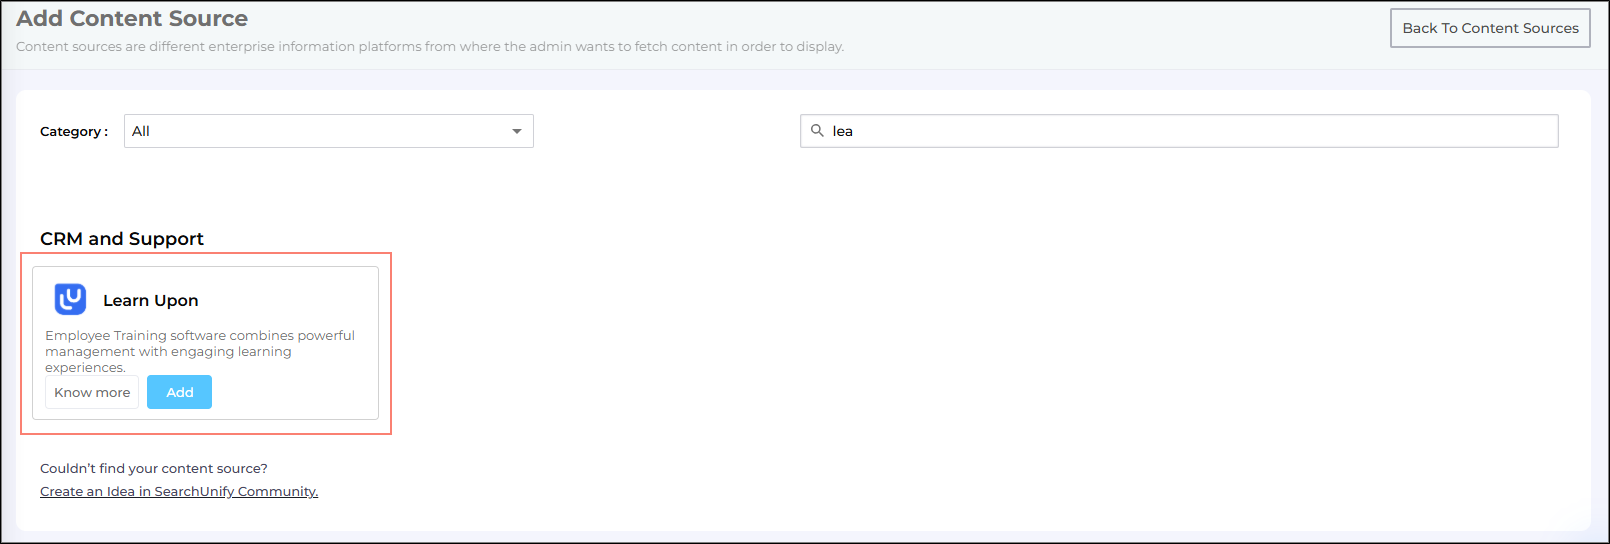Focus the search field containing 'lea'
This screenshot has height=544, width=1610.
(1180, 131)
